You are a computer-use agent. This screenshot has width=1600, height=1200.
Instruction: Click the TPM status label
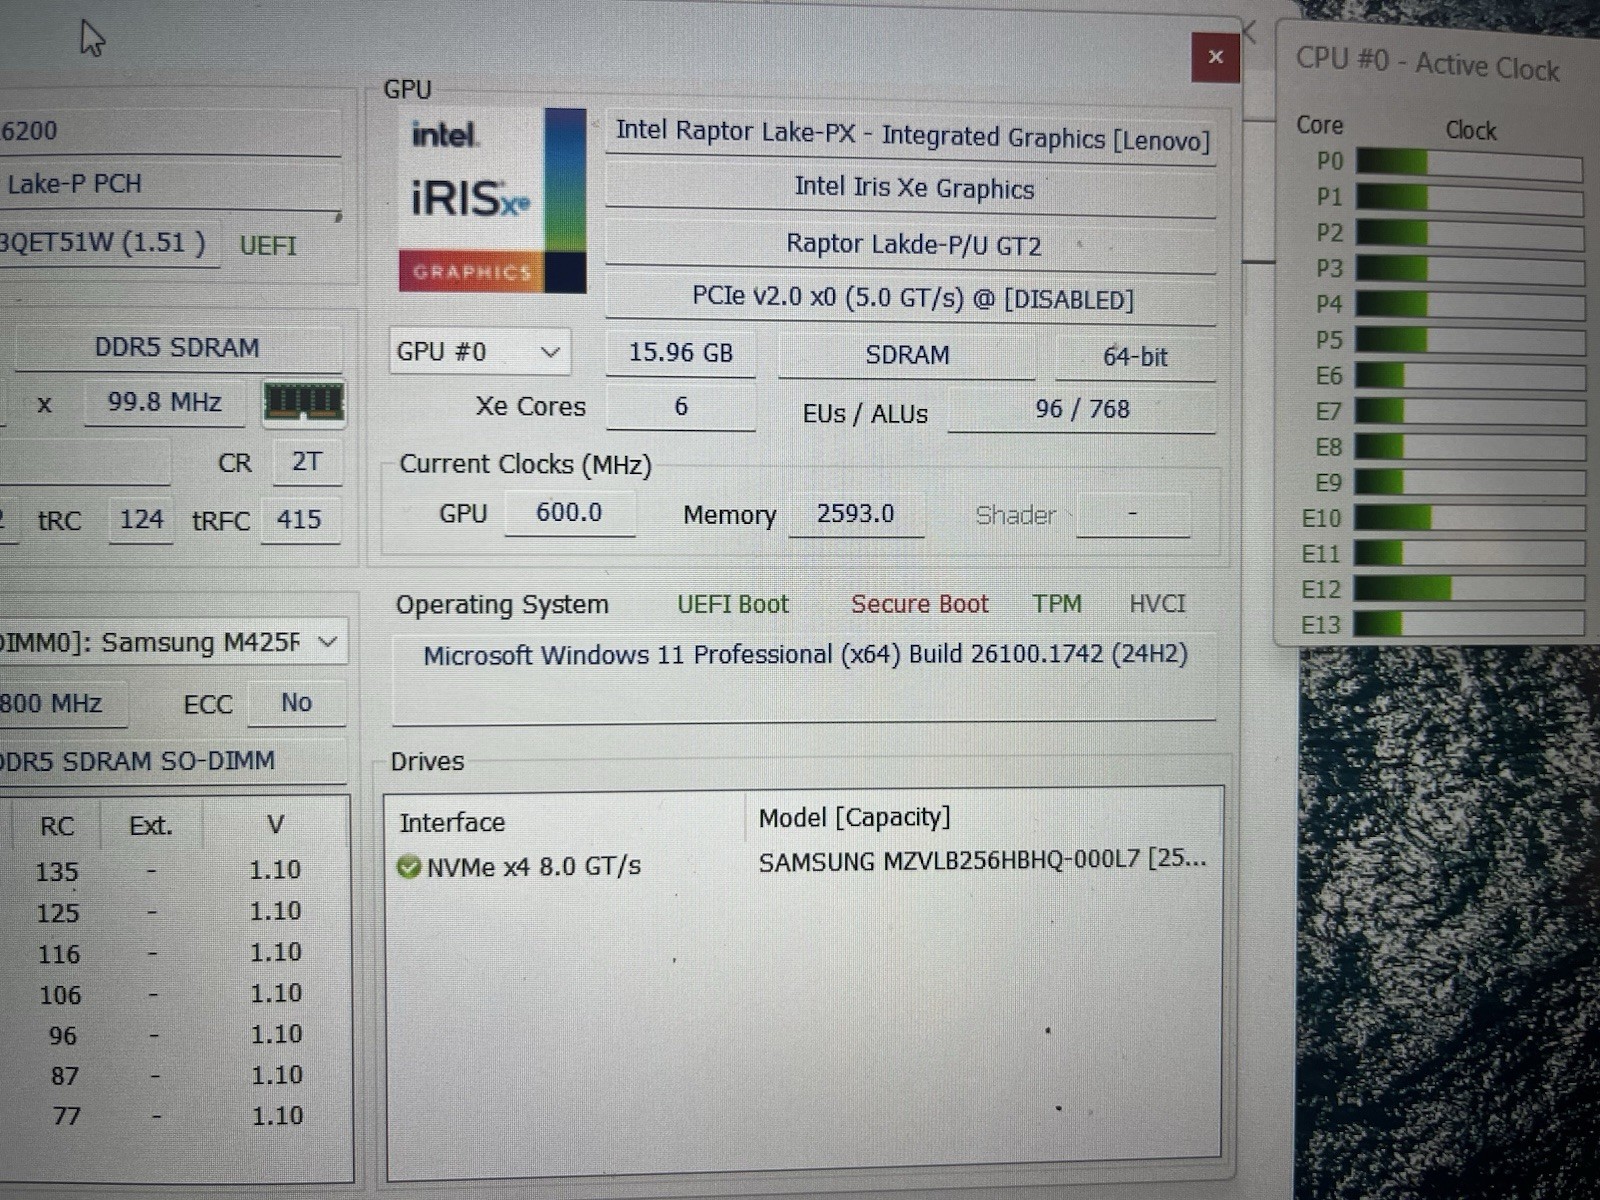tap(1057, 604)
